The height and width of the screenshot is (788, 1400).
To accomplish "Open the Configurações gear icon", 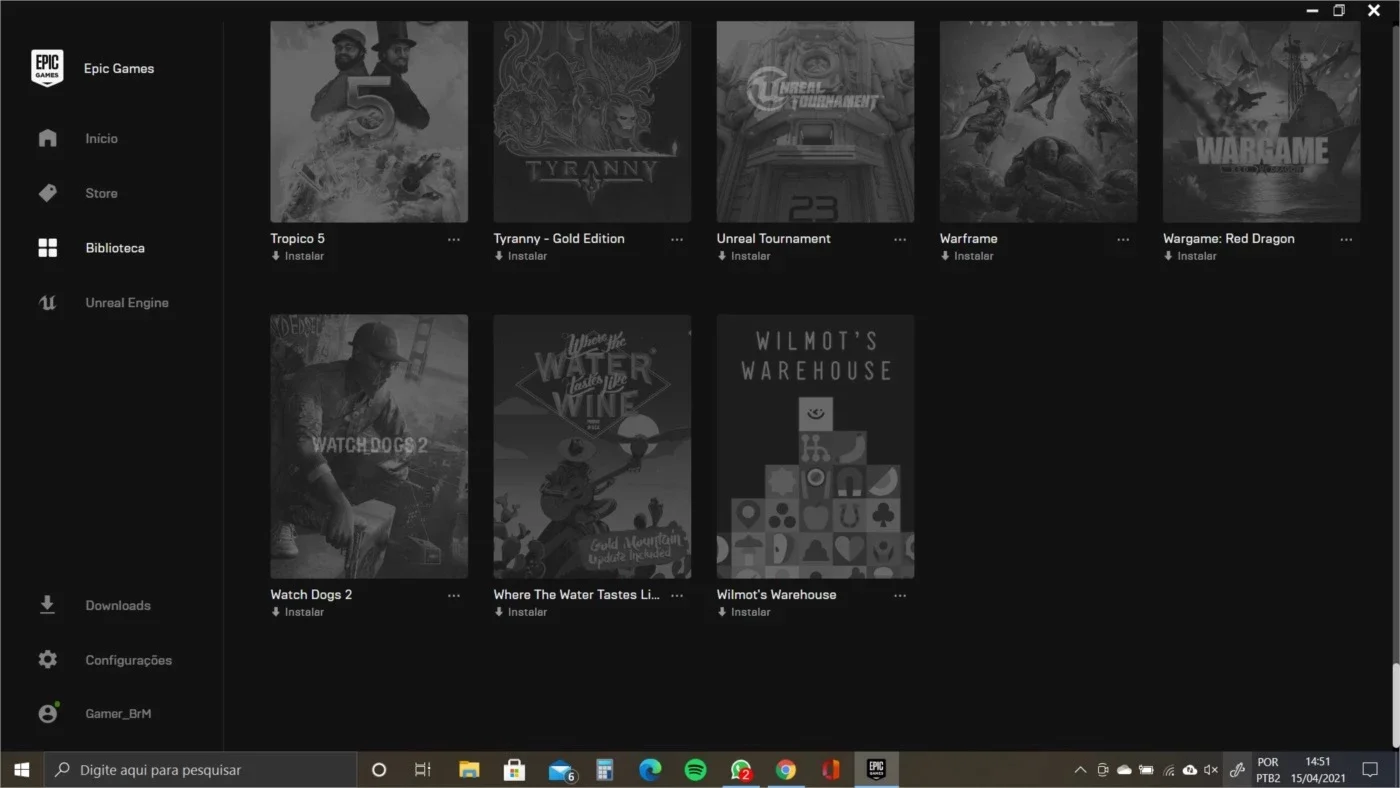I will point(47,660).
